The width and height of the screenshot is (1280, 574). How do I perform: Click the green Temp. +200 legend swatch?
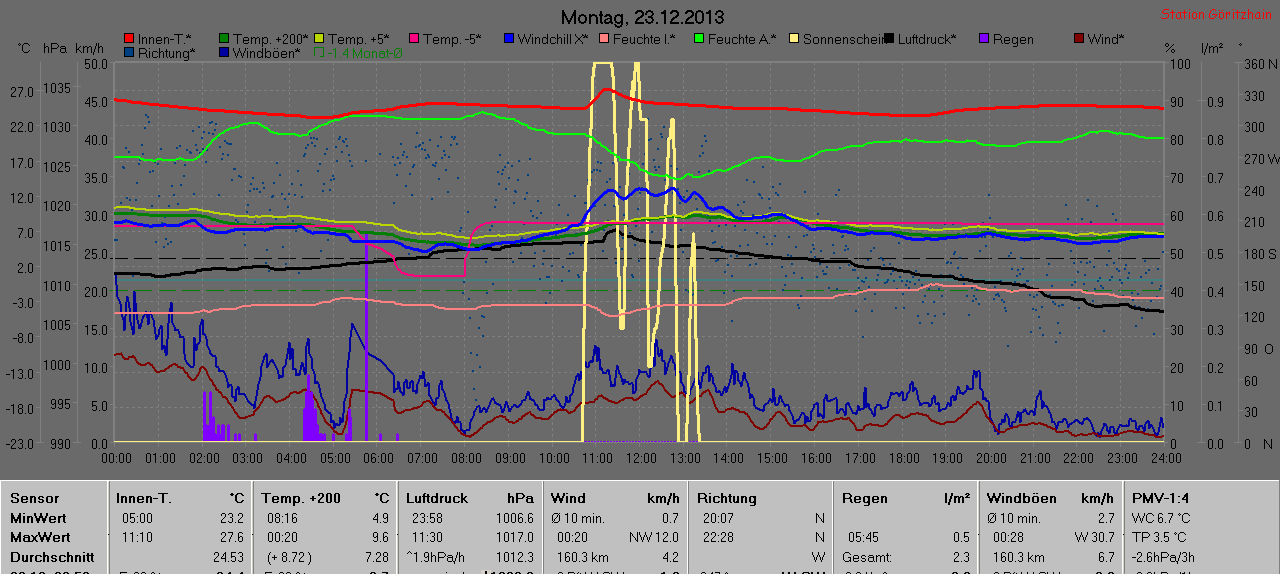pos(225,39)
